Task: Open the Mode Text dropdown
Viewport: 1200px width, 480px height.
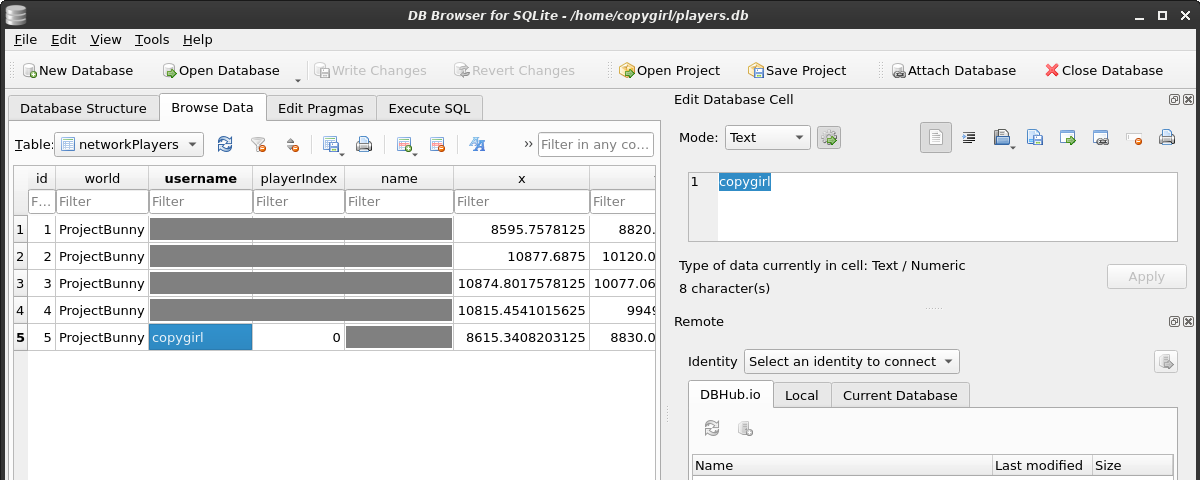Action: [767, 138]
